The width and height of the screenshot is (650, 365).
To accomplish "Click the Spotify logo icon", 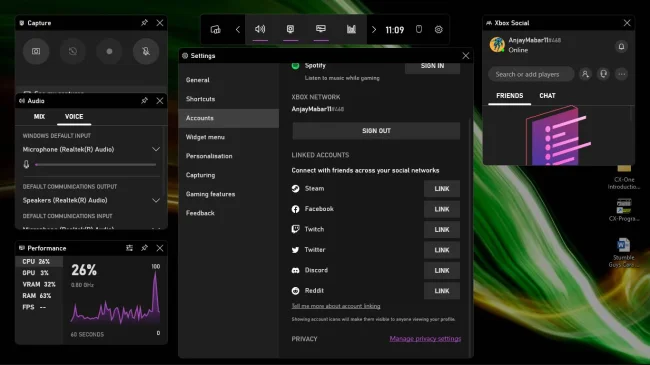I will click(295, 66).
